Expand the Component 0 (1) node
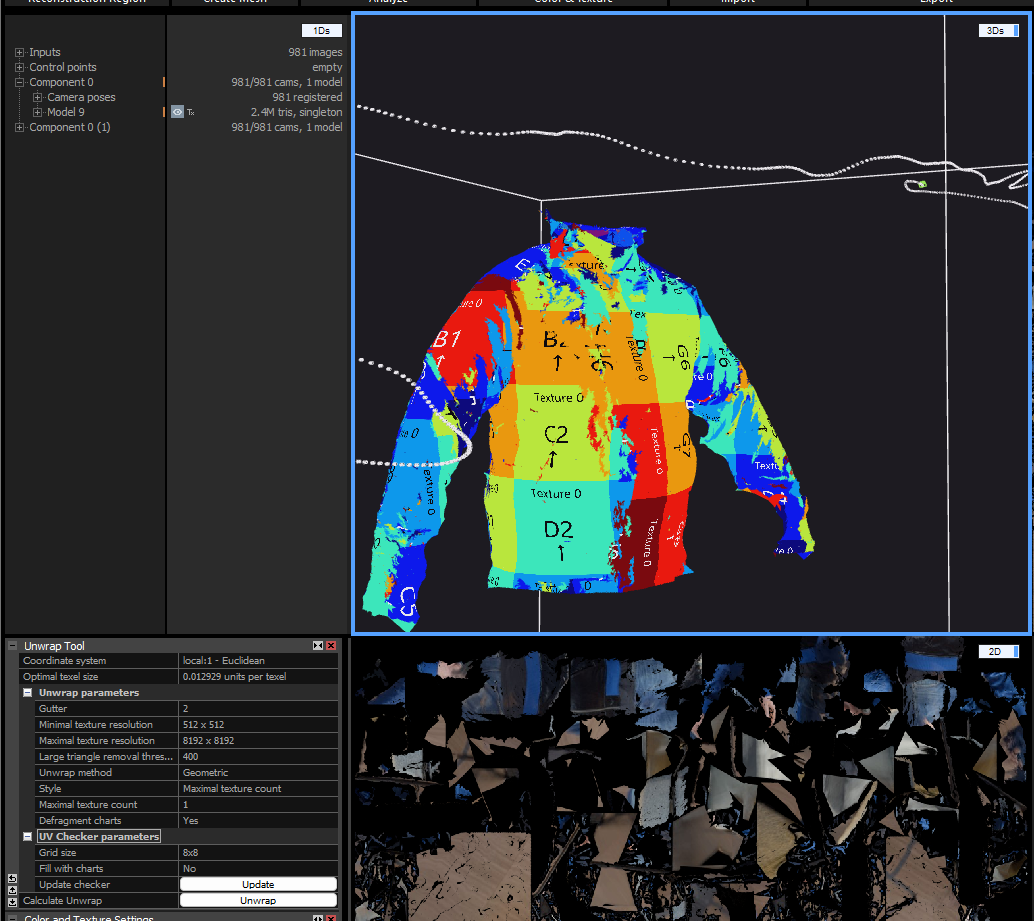This screenshot has height=921, width=1034. (19, 127)
